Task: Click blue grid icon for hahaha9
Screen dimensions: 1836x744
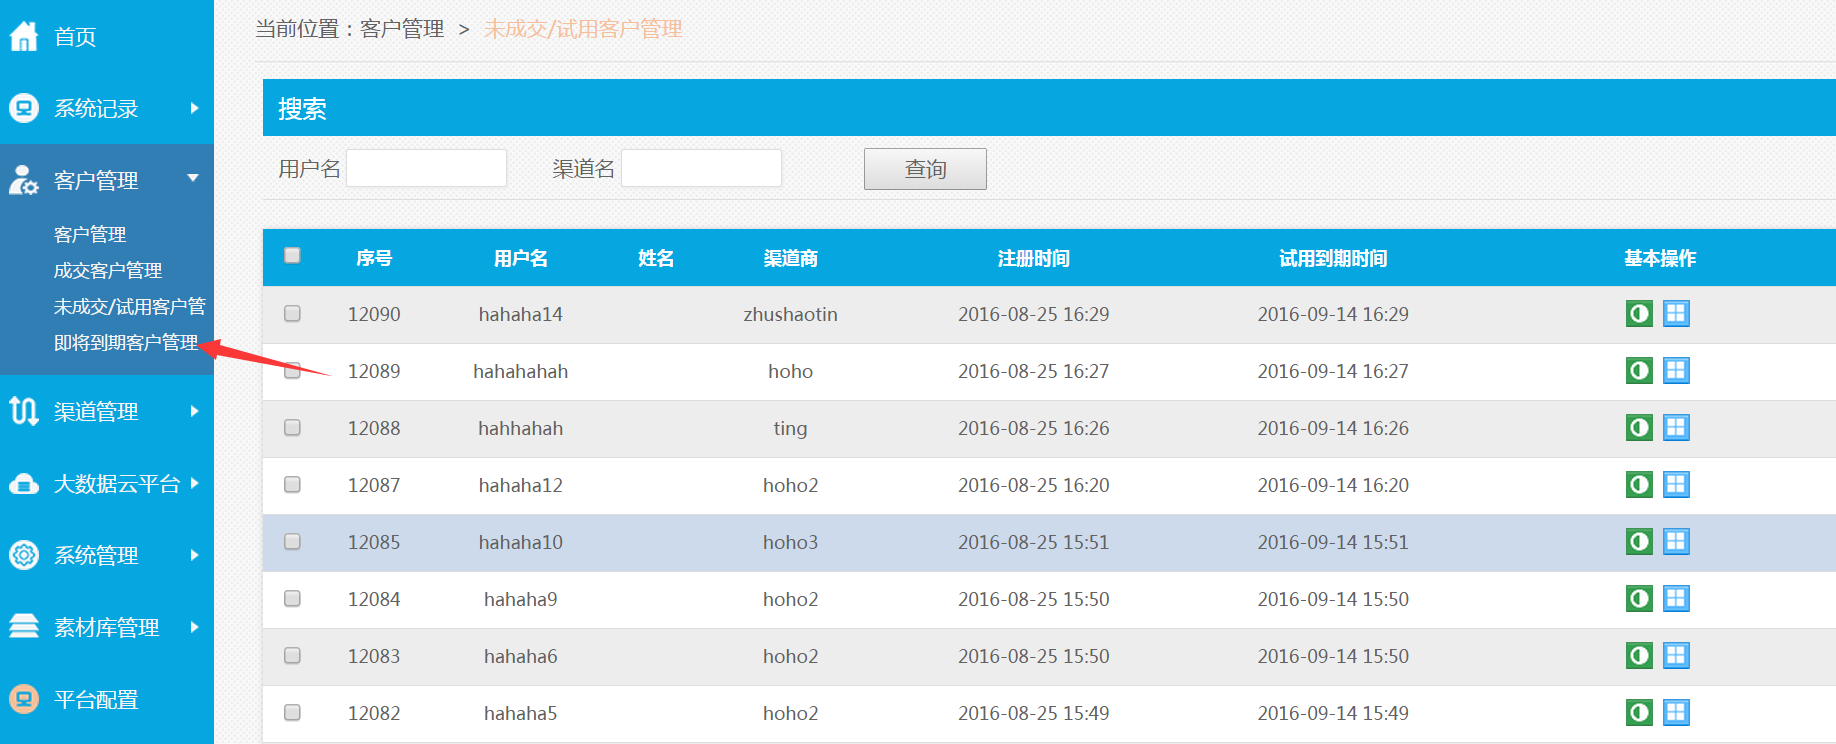Action: pos(1676,599)
